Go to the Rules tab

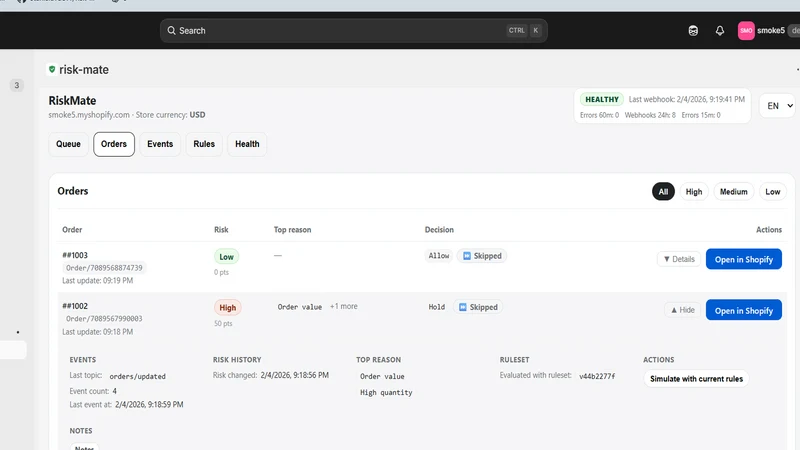coord(204,144)
